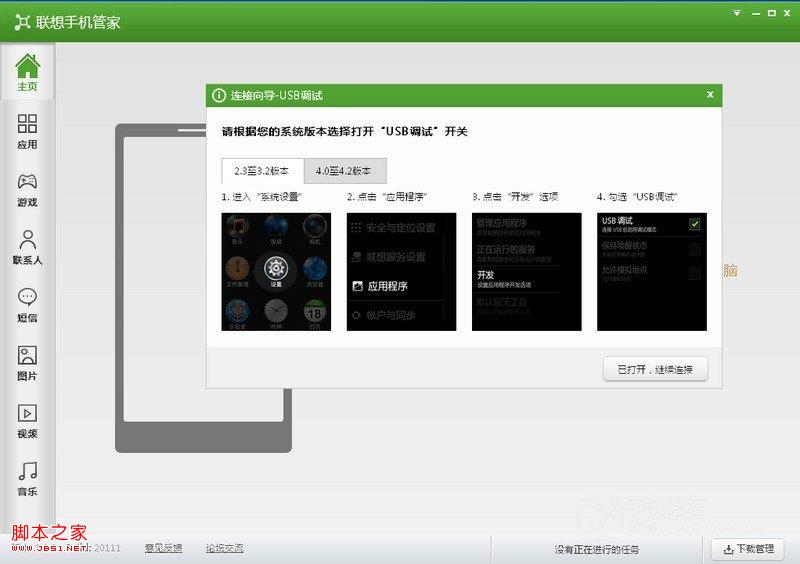Click the text 3. 点击 "开发" 选项
Screen dimensions: 800x564
pos(515,197)
